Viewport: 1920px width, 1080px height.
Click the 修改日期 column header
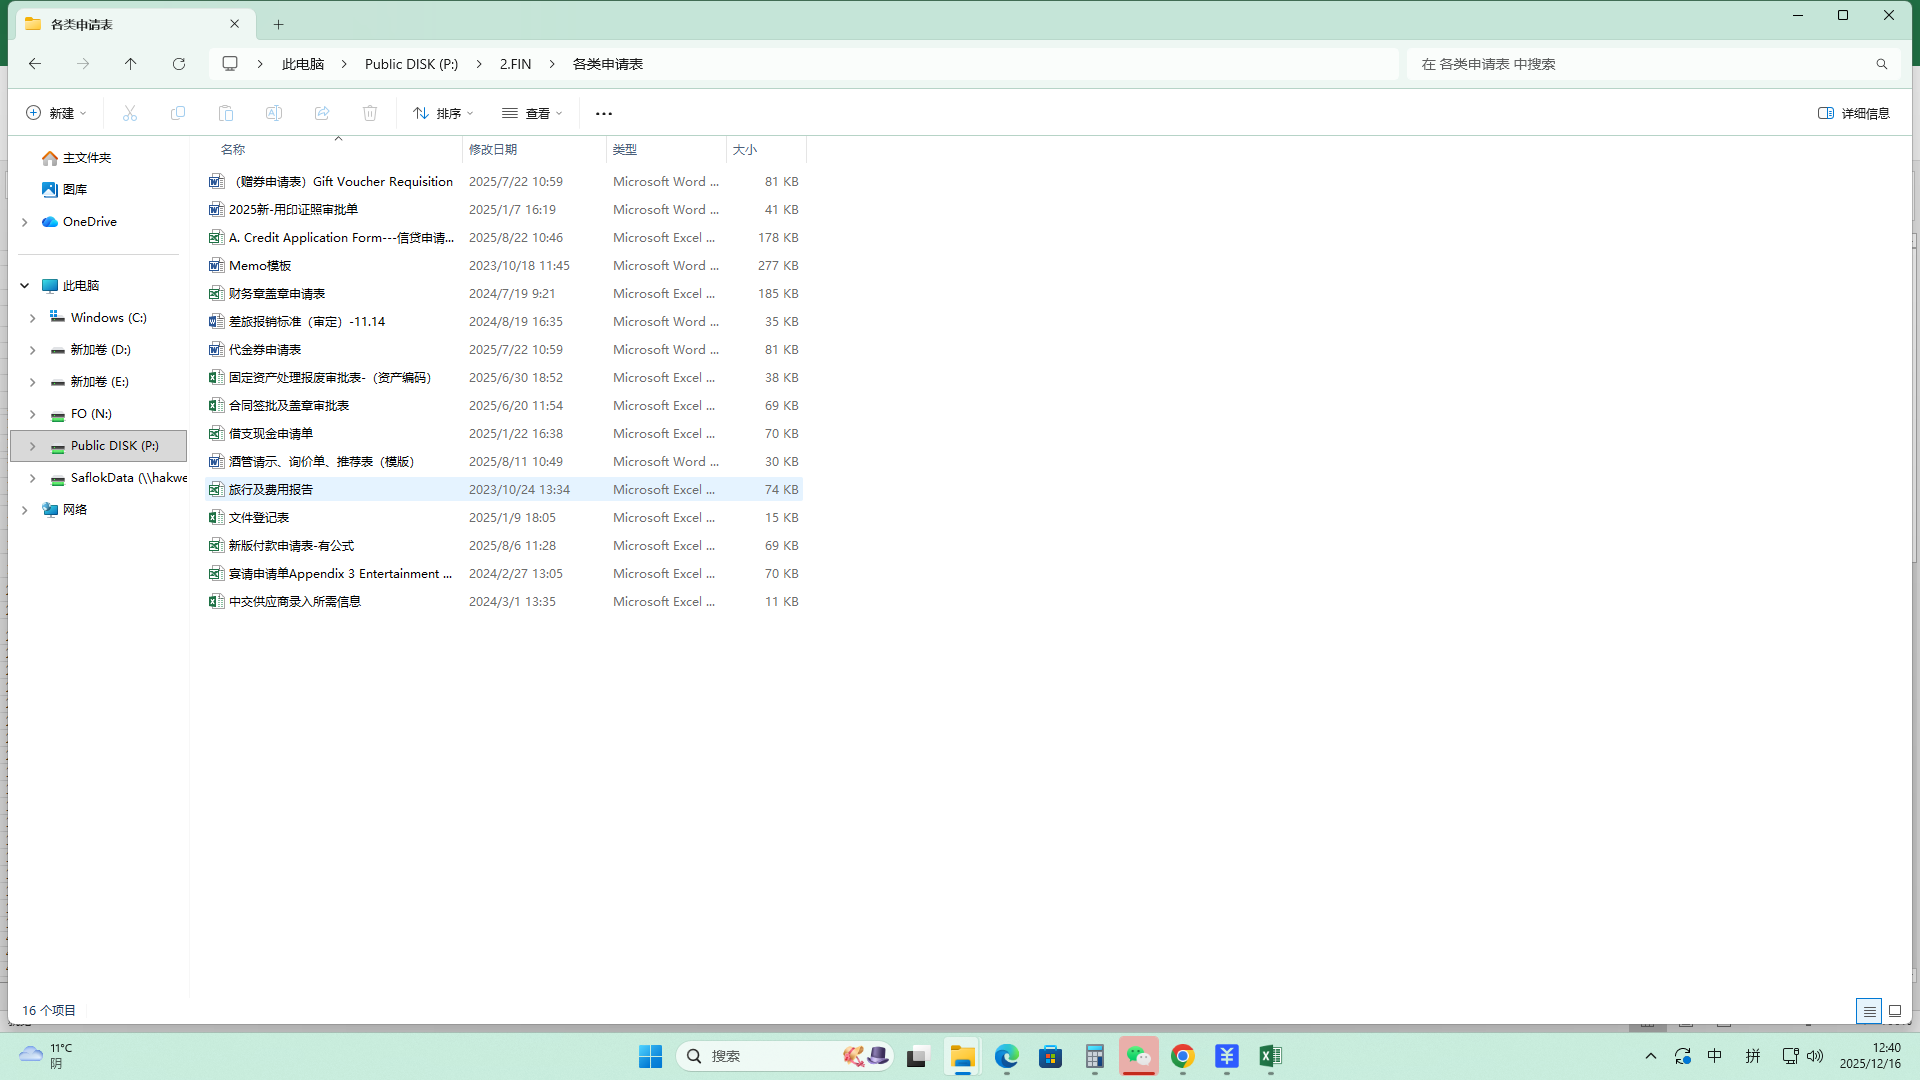[493, 150]
